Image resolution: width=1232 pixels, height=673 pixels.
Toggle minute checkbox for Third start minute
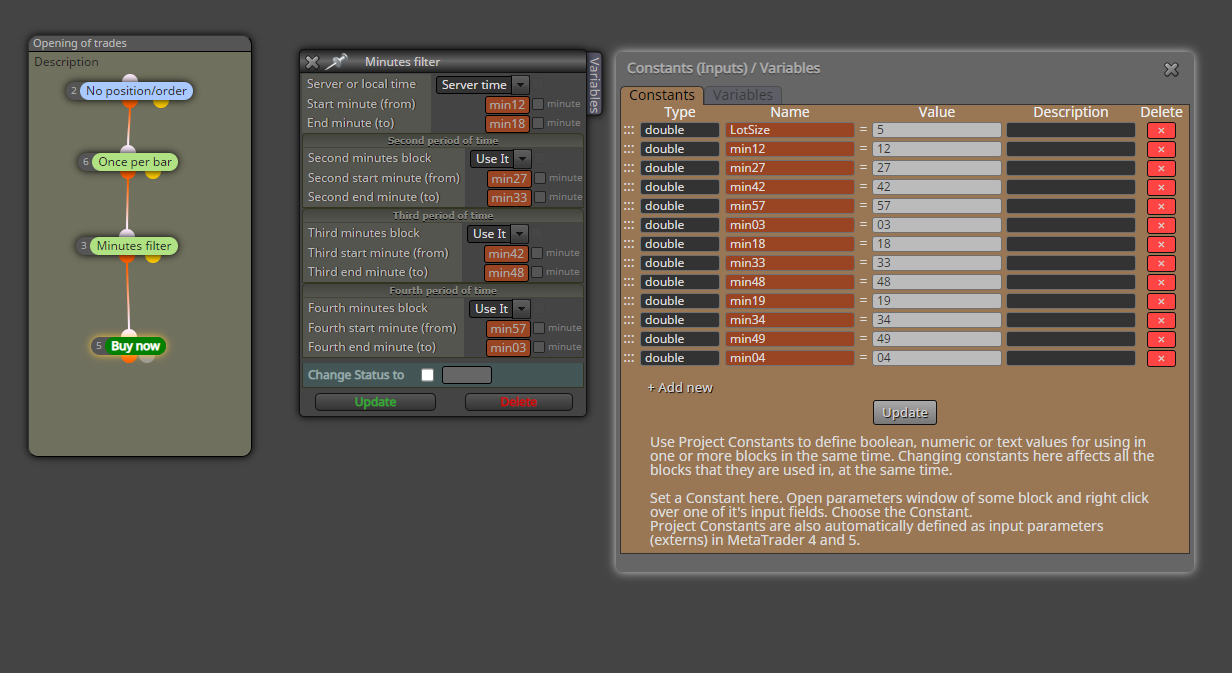(x=538, y=253)
